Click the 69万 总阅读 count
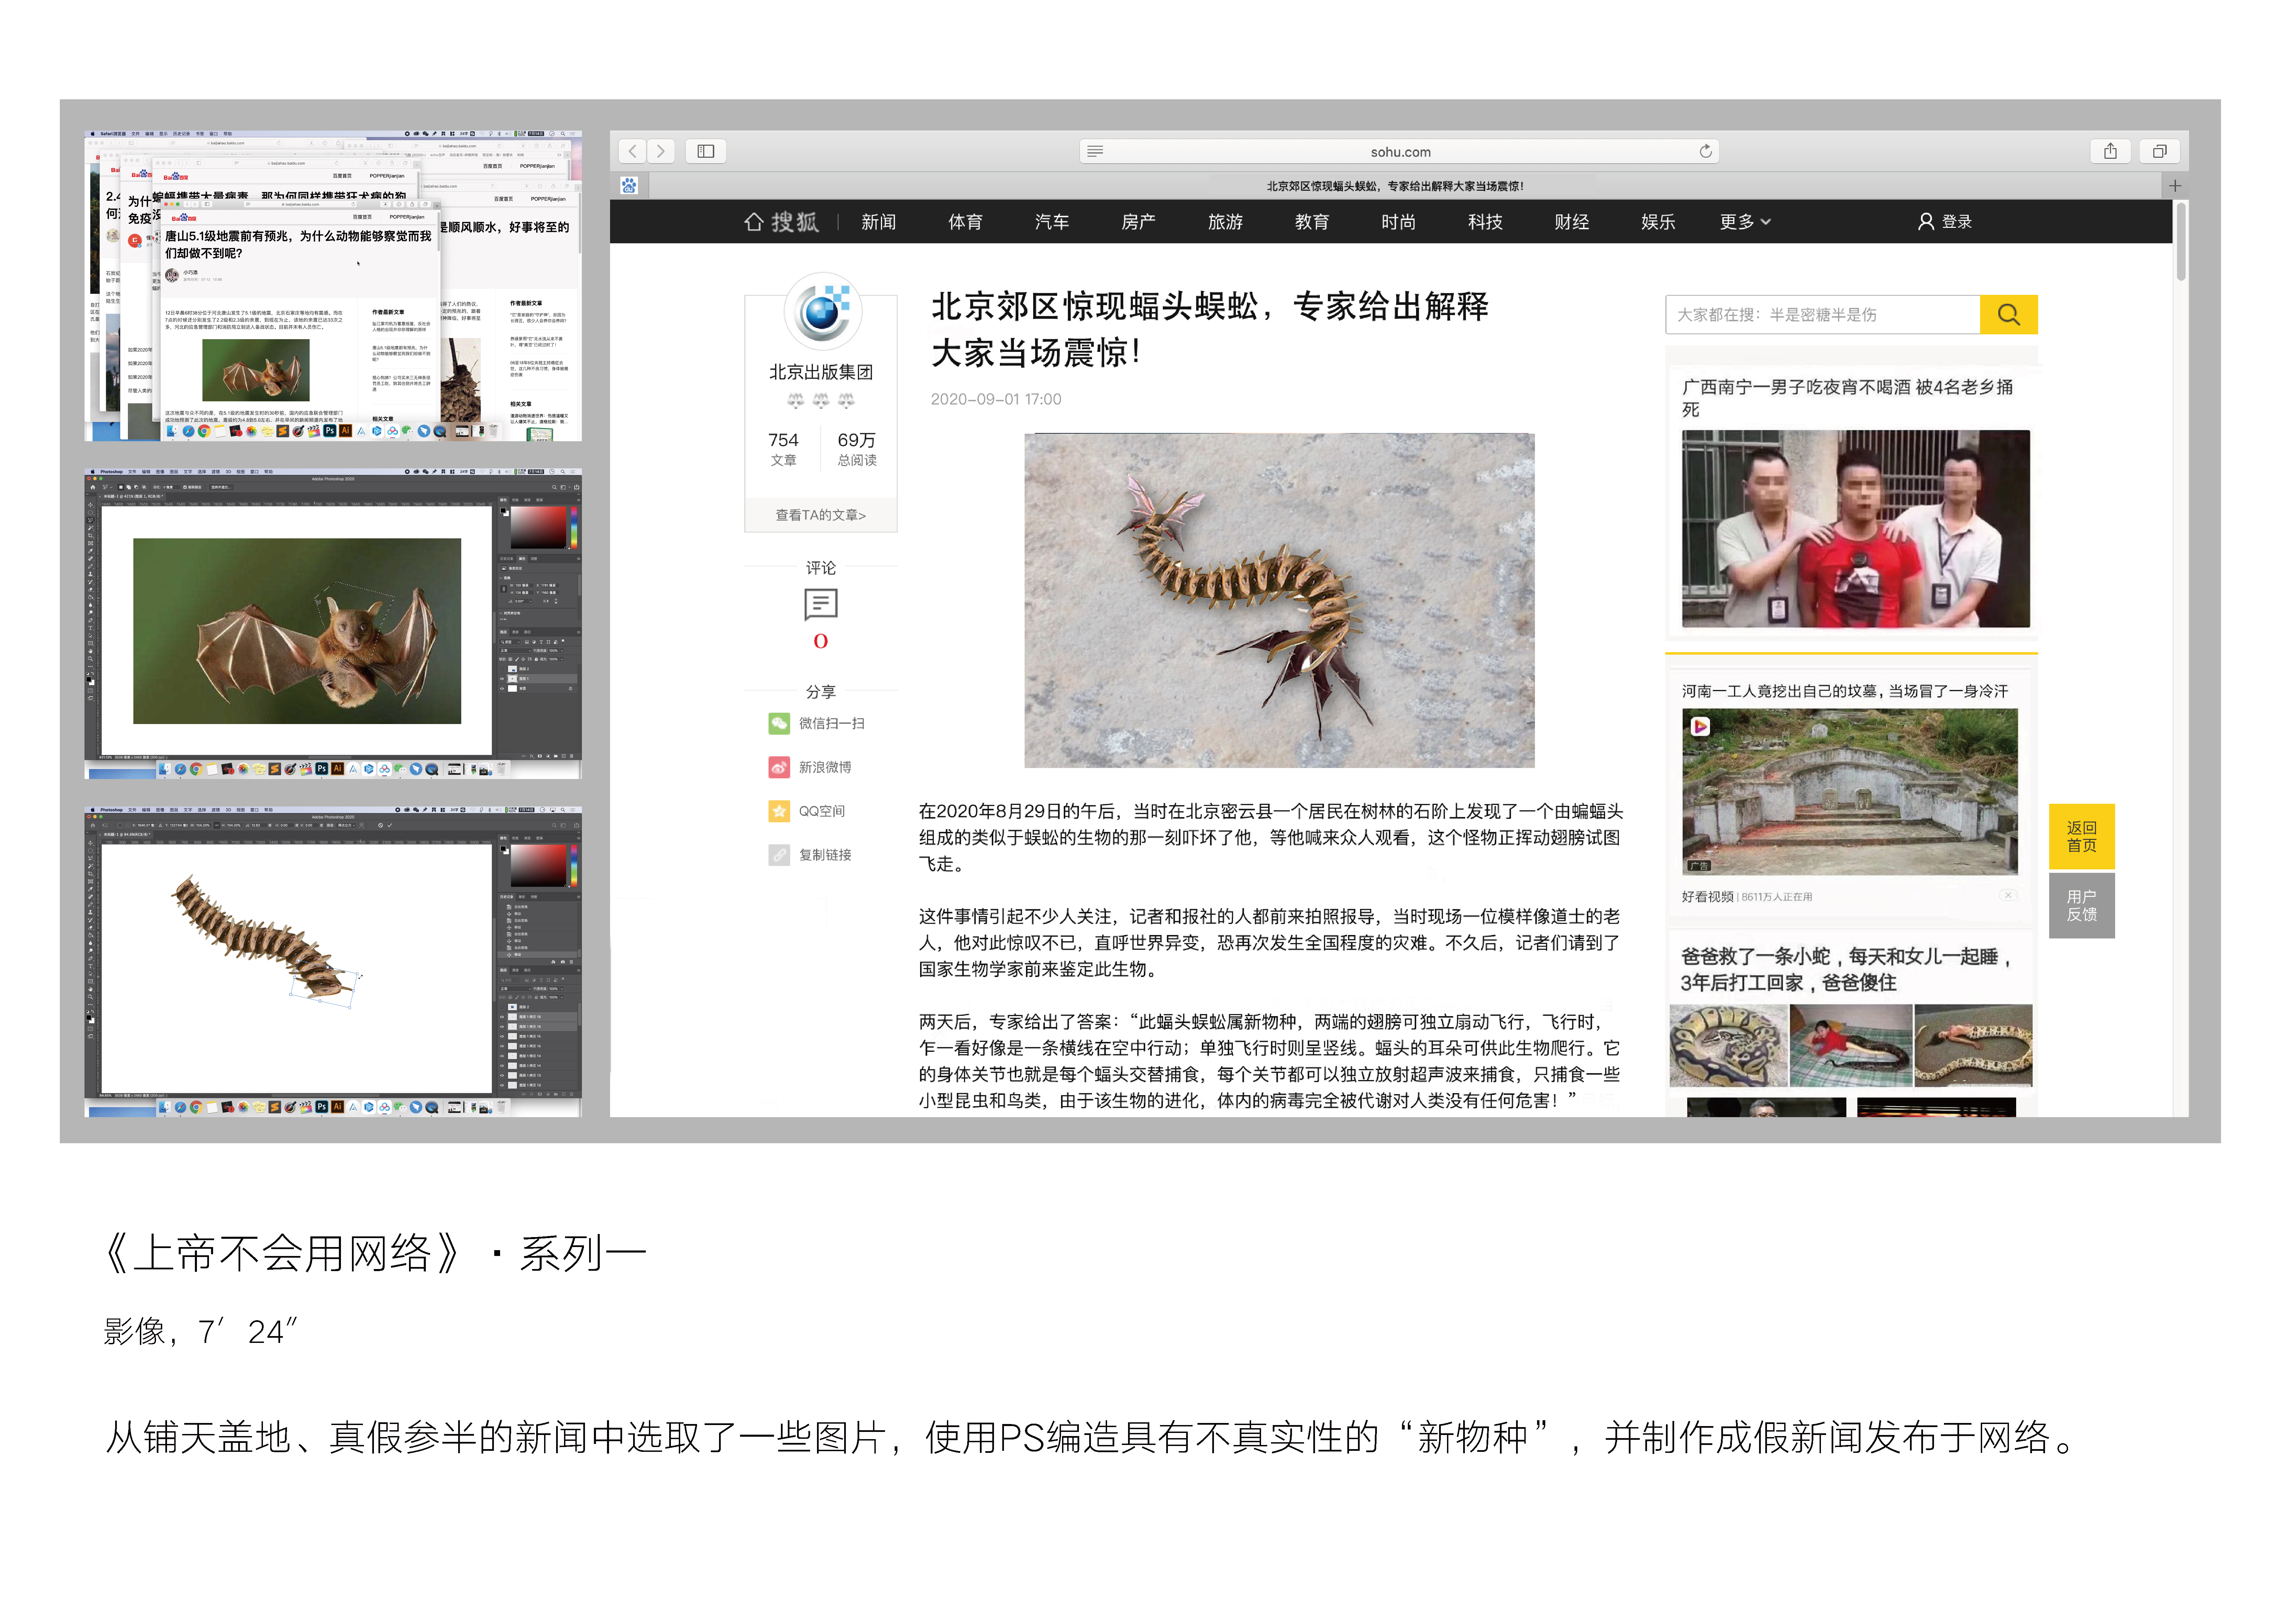The width and height of the screenshot is (2276, 1624). 857,449
